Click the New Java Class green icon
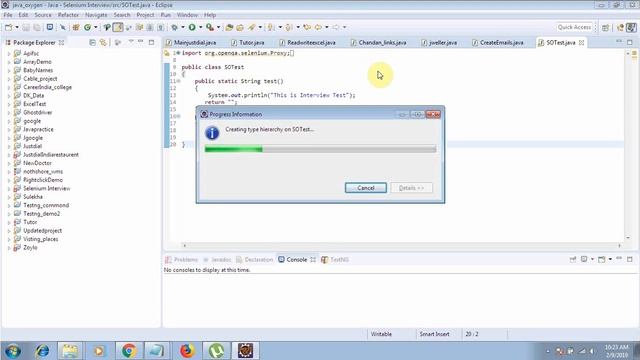Image resolution: width=640 pixels, height=360 pixels. [x=87, y=27]
